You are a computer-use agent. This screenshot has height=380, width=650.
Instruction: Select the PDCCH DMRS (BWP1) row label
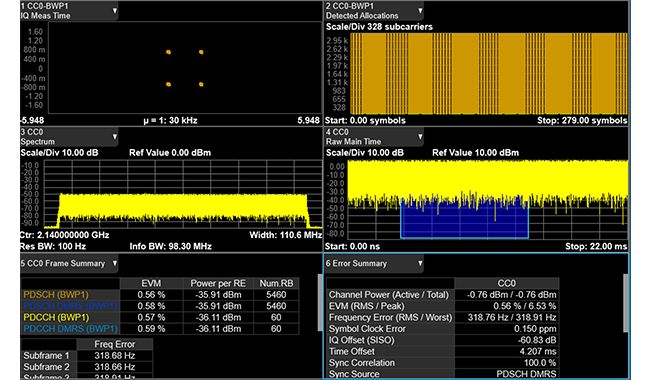pyautogui.click(x=70, y=329)
